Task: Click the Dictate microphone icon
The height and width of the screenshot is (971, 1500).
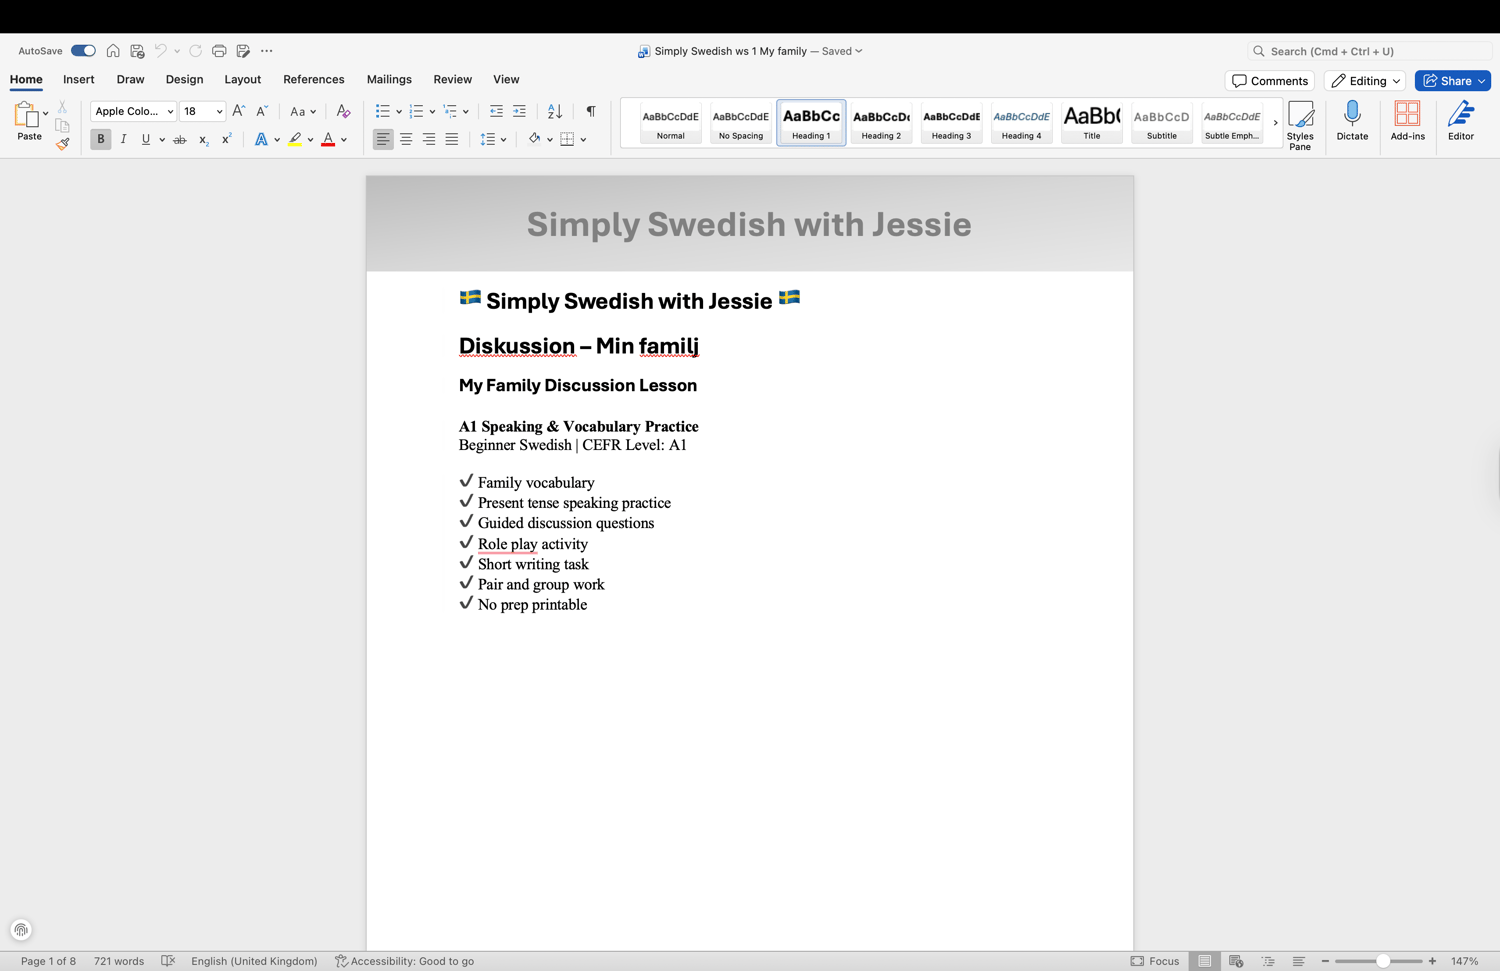Action: [x=1352, y=122]
